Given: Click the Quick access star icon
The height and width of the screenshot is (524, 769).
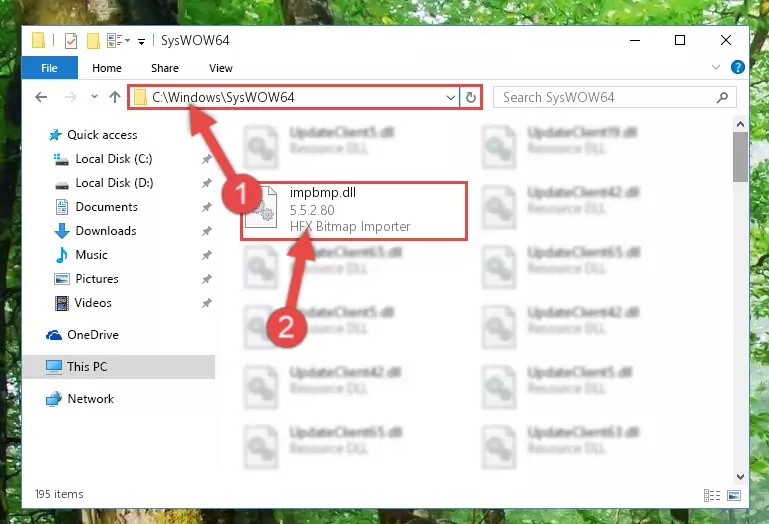Looking at the screenshot, I should coord(55,135).
